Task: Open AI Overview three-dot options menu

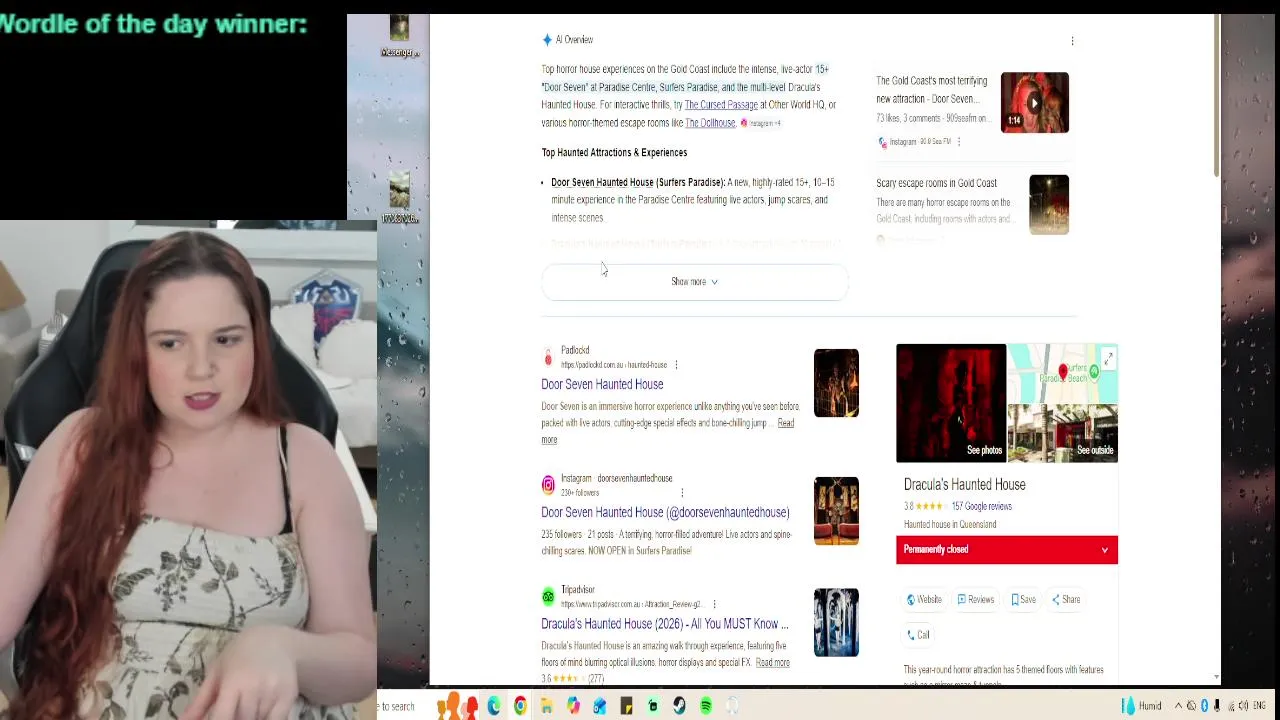Action: [1072, 41]
